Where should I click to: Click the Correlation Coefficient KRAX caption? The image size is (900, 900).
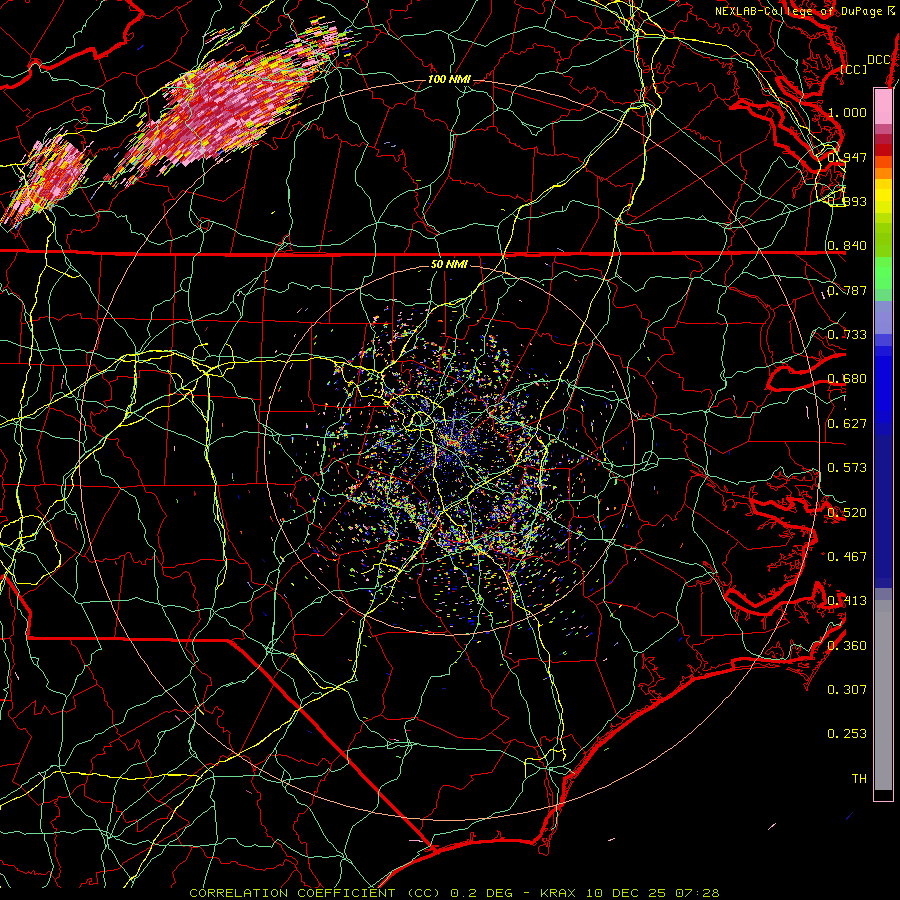point(454,893)
